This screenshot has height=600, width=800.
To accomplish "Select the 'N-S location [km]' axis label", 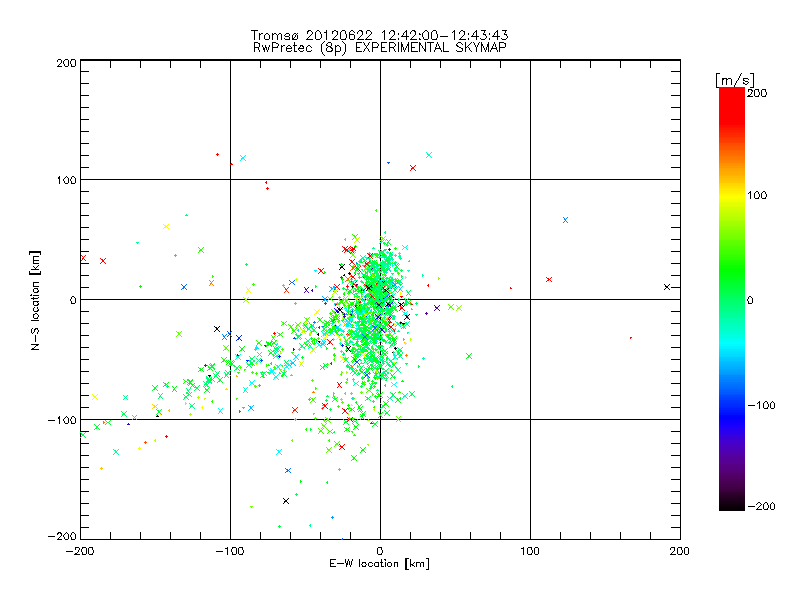I will click(35, 300).
